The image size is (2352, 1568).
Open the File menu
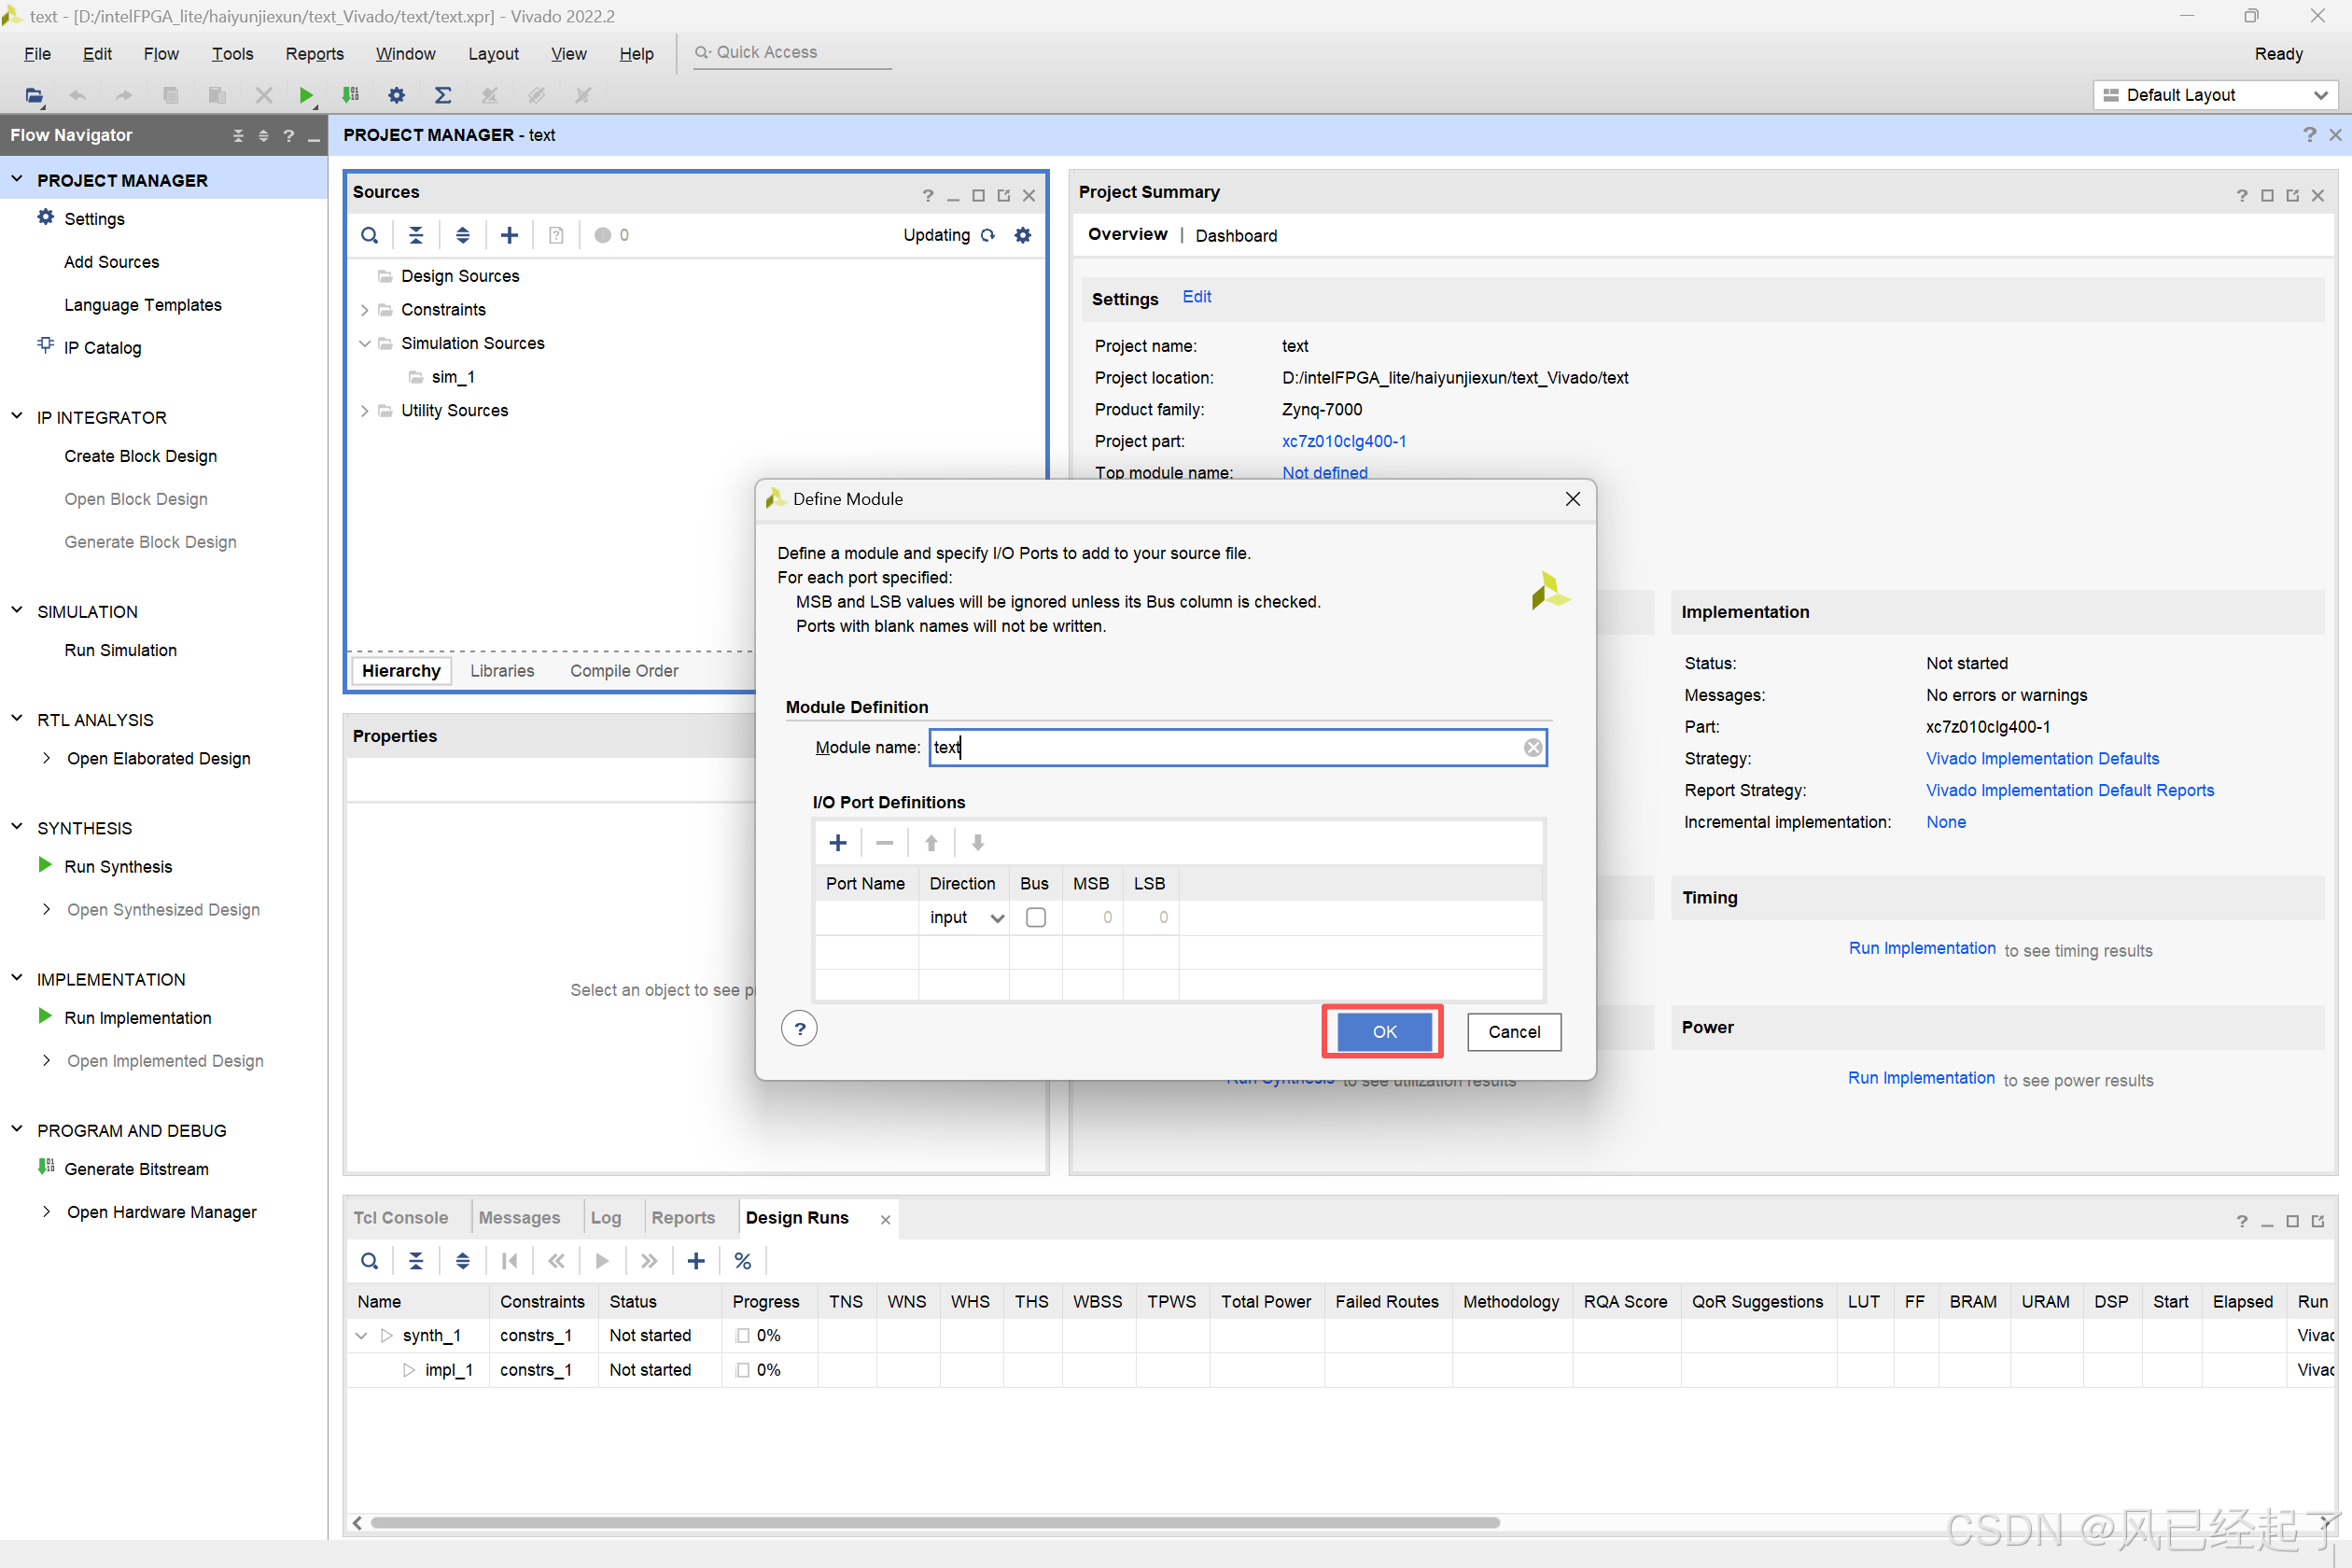[37, 54]
